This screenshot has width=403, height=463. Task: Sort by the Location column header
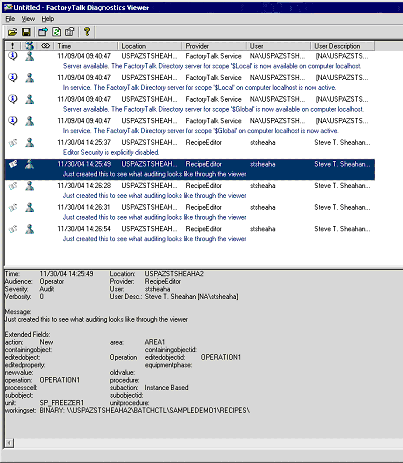149,46
